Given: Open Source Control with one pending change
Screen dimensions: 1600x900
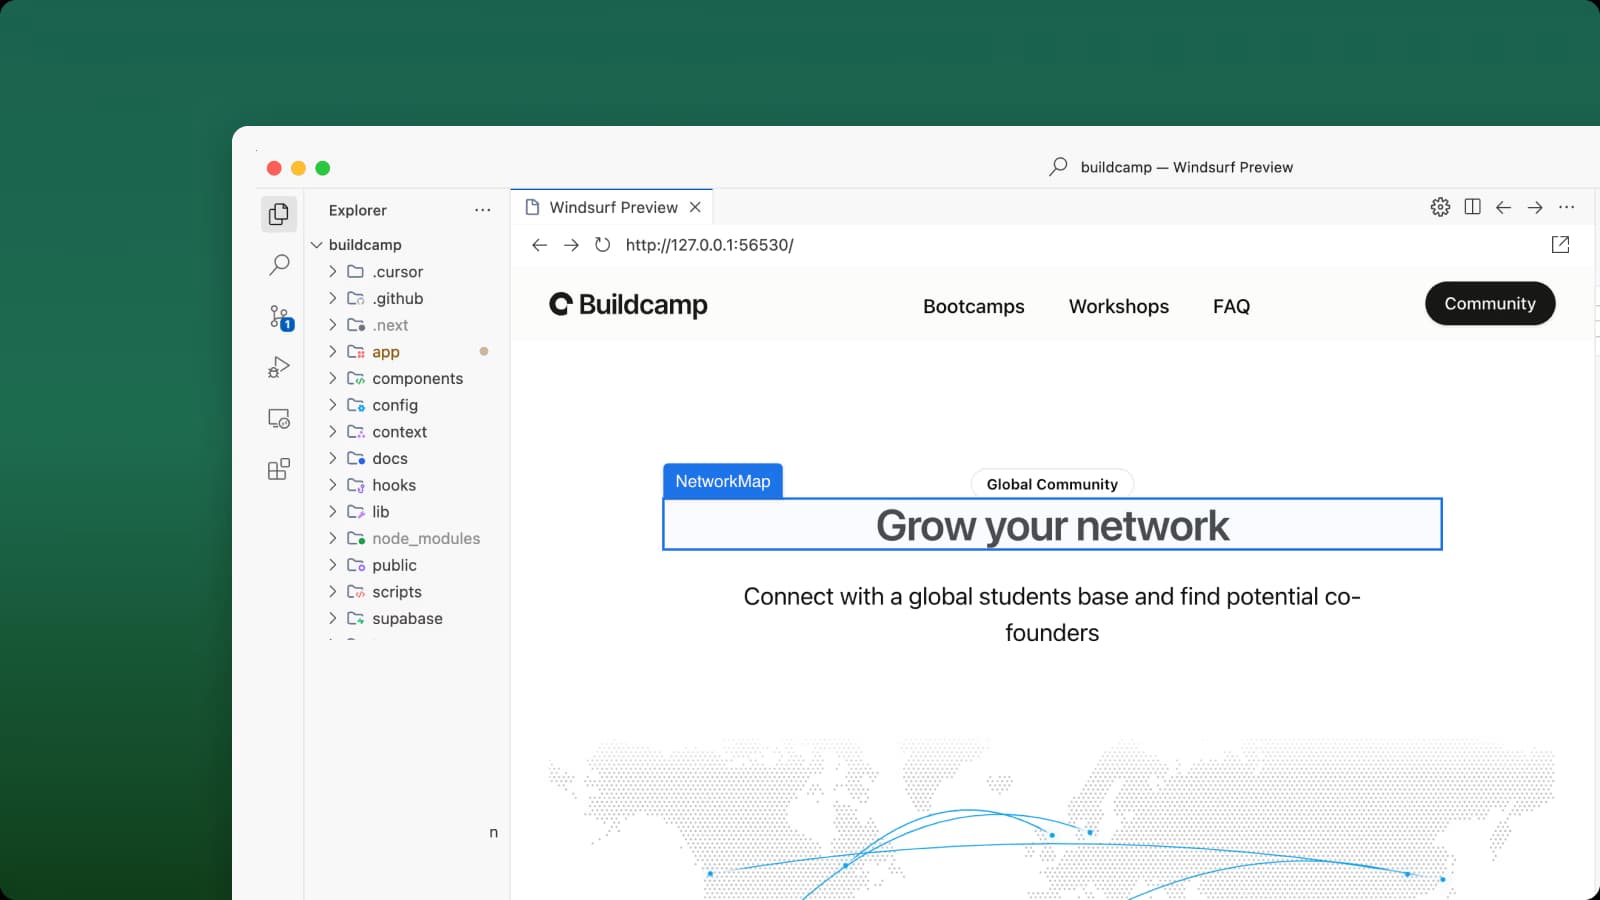Looking at the screenshot, I should click(x=280, y=317).
